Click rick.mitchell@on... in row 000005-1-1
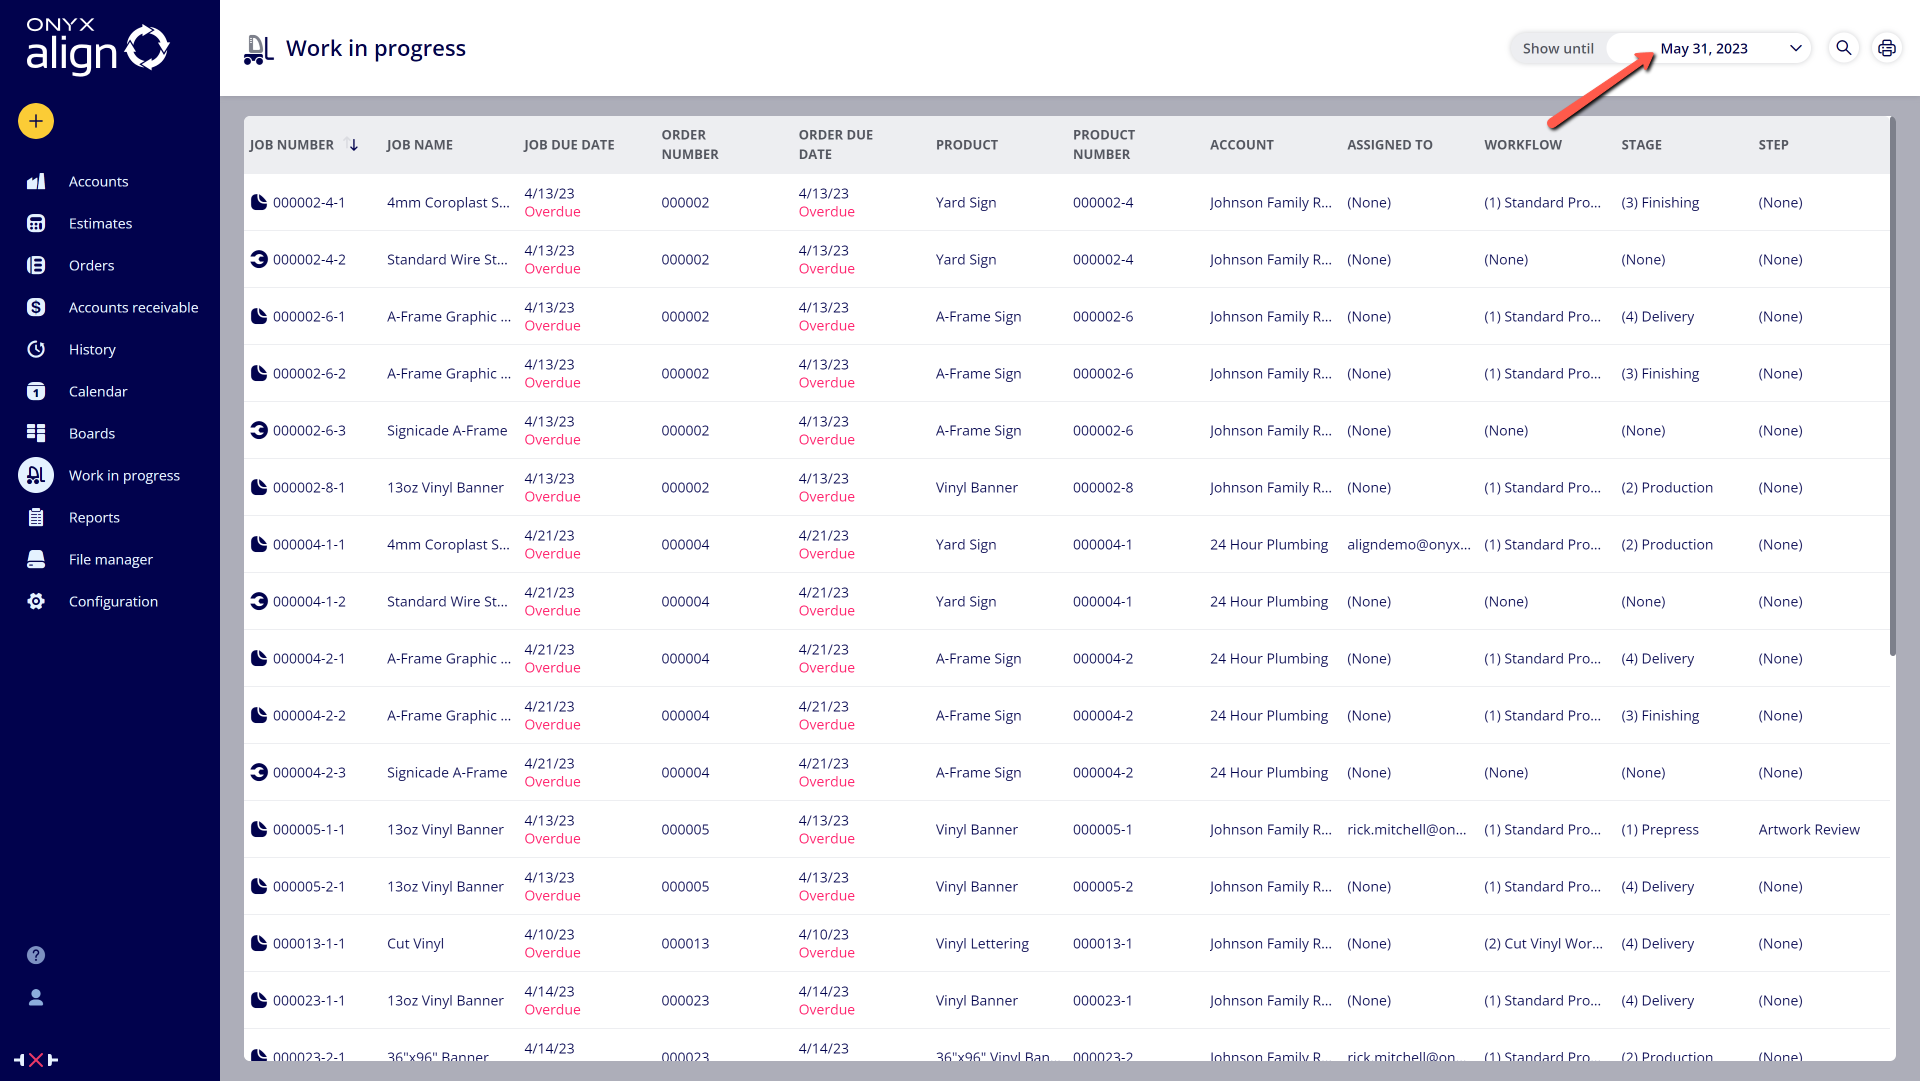This screenshot has height=1081, width=1920. [x=1407, y=829]
